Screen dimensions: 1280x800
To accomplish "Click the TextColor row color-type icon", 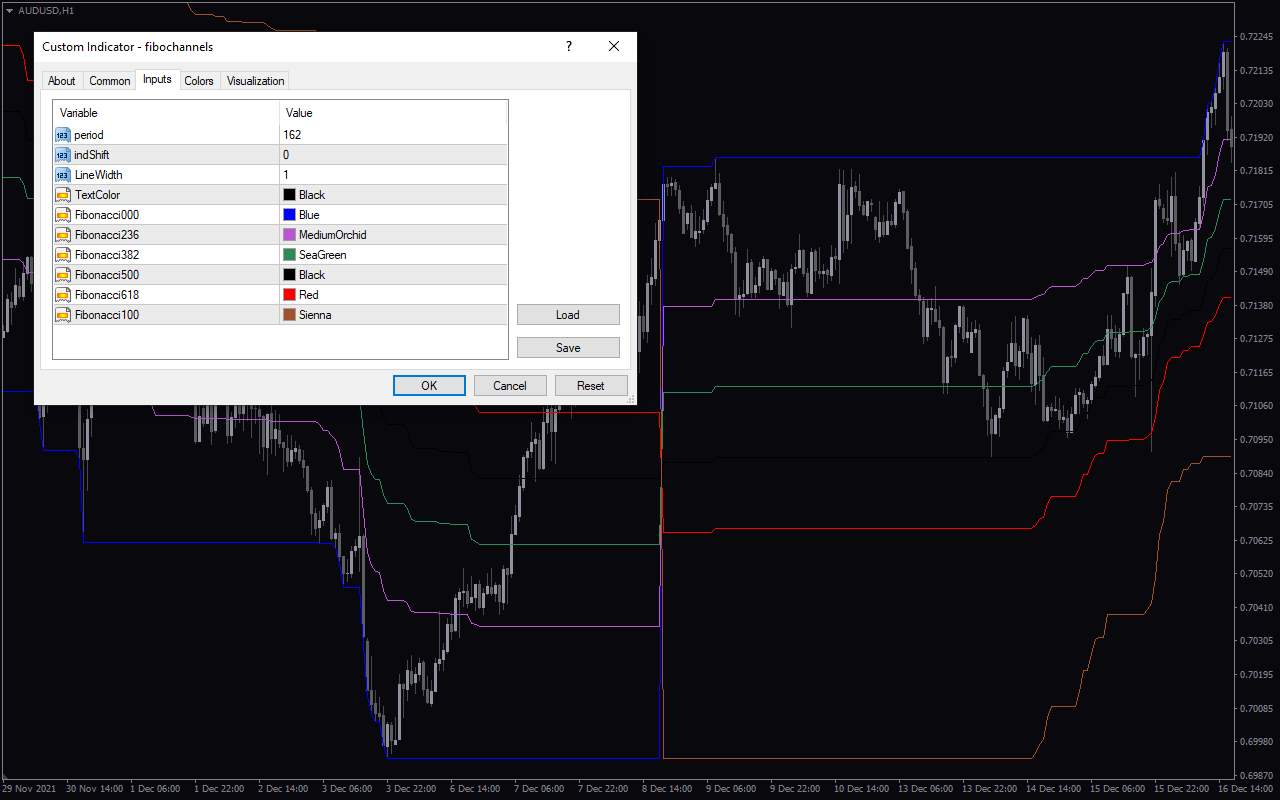I will 63,195.
